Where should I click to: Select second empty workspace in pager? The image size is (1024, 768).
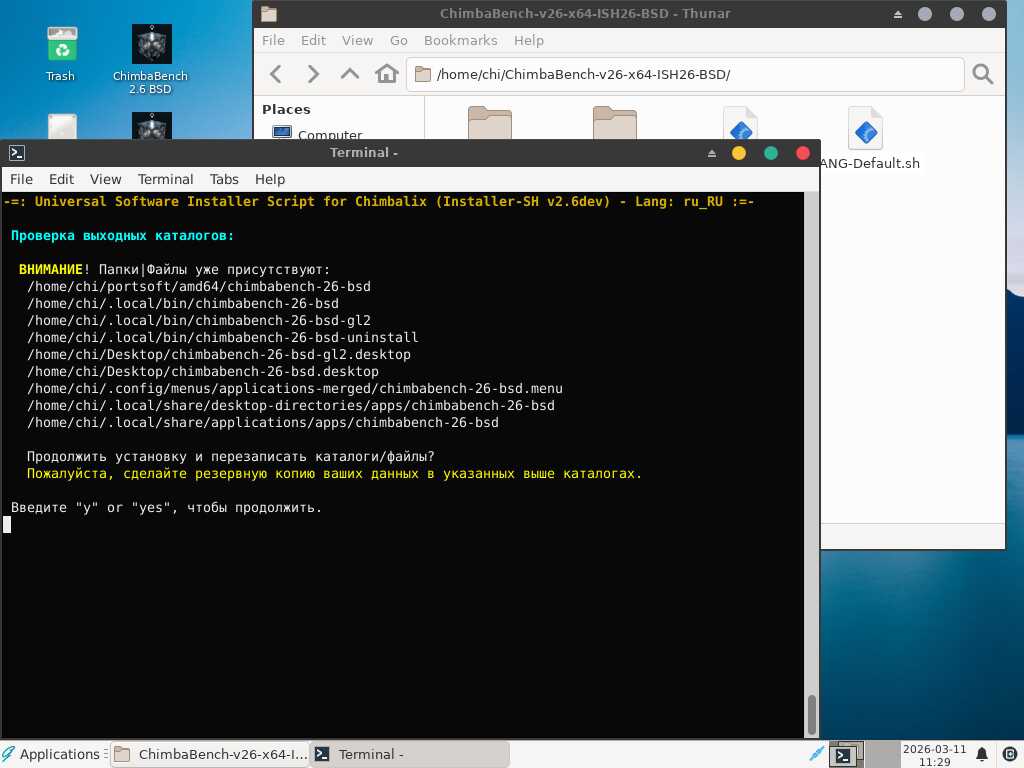[882, 754]
